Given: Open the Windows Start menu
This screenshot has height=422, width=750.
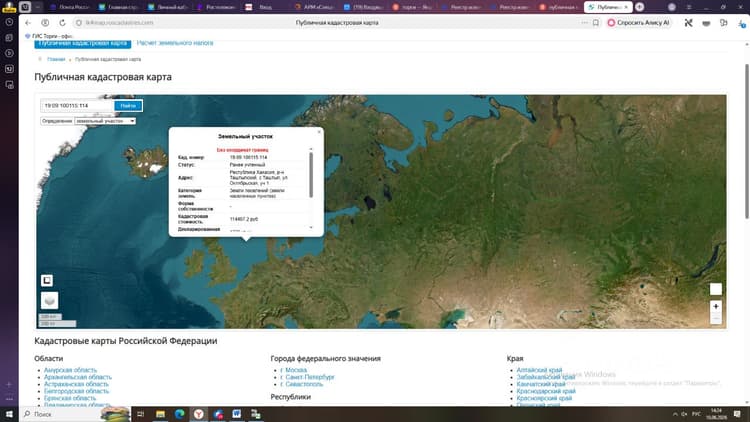Looking at the screenshot, I should [9, 414].
